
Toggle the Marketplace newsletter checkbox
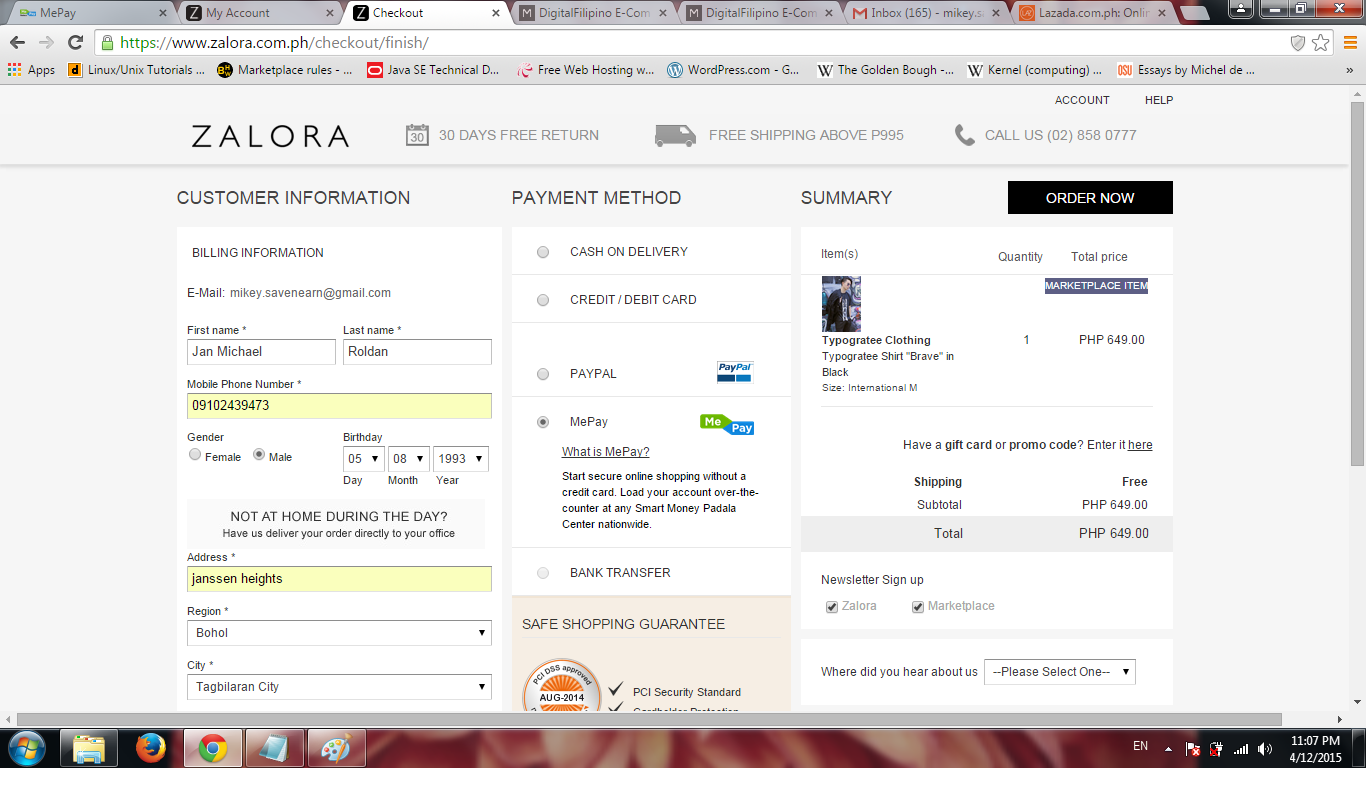[918, 607]
